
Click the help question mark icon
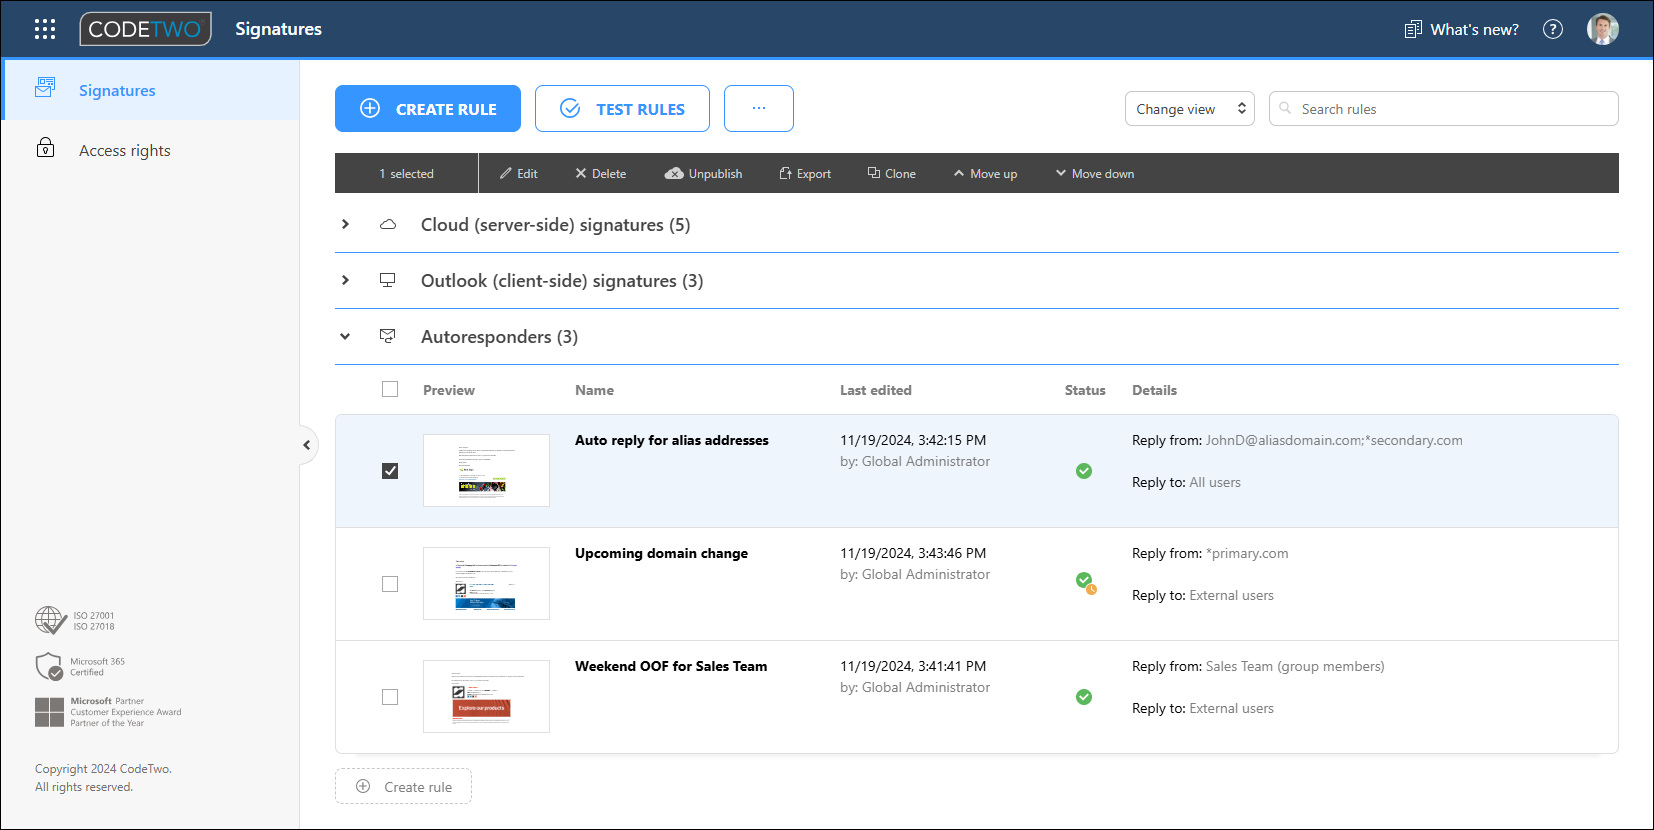coord(1553,29)
